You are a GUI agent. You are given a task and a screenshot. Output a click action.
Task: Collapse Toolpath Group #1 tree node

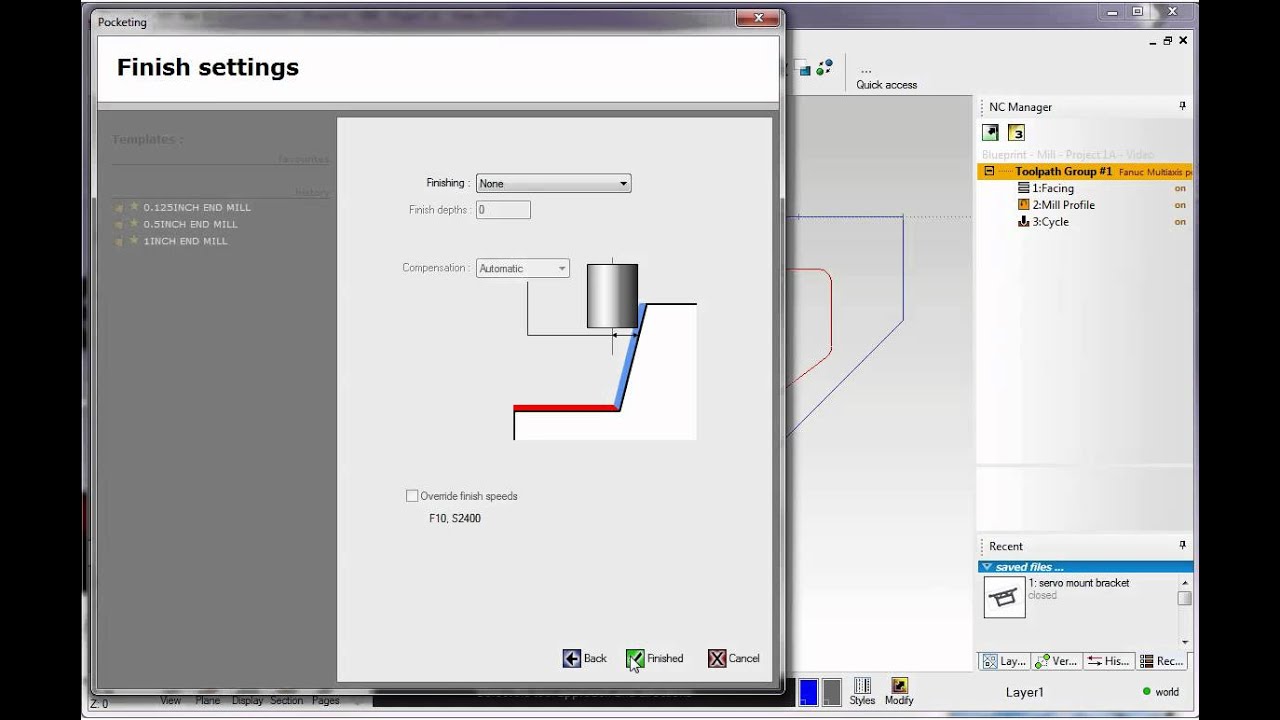tap(990, 172)
